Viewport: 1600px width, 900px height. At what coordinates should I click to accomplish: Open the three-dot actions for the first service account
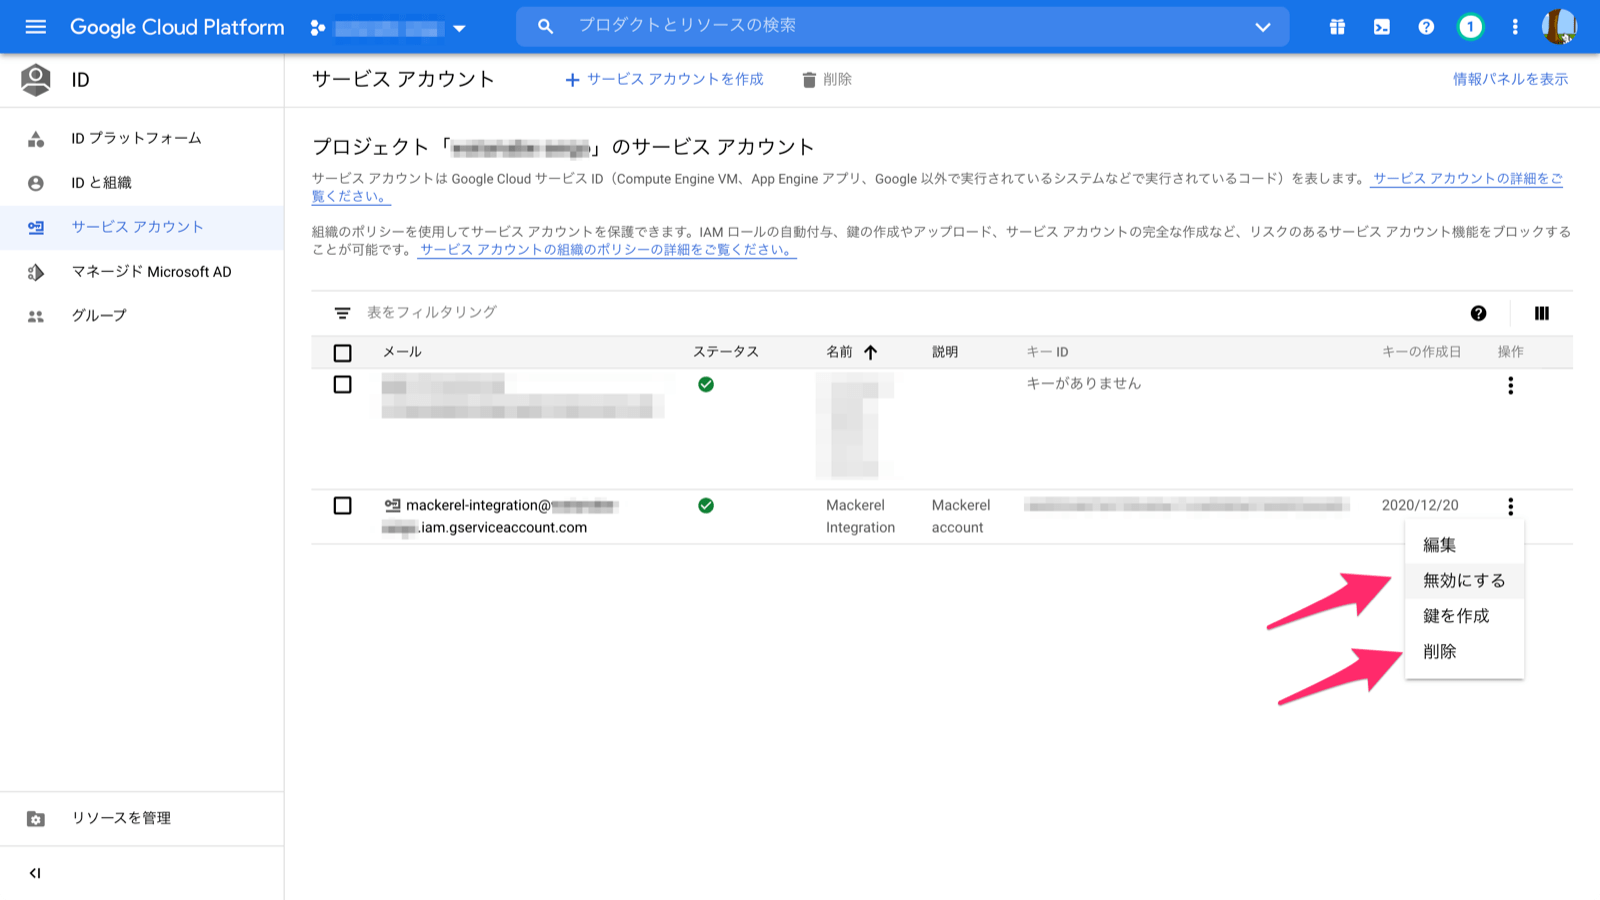click(x=1510, y=385)
